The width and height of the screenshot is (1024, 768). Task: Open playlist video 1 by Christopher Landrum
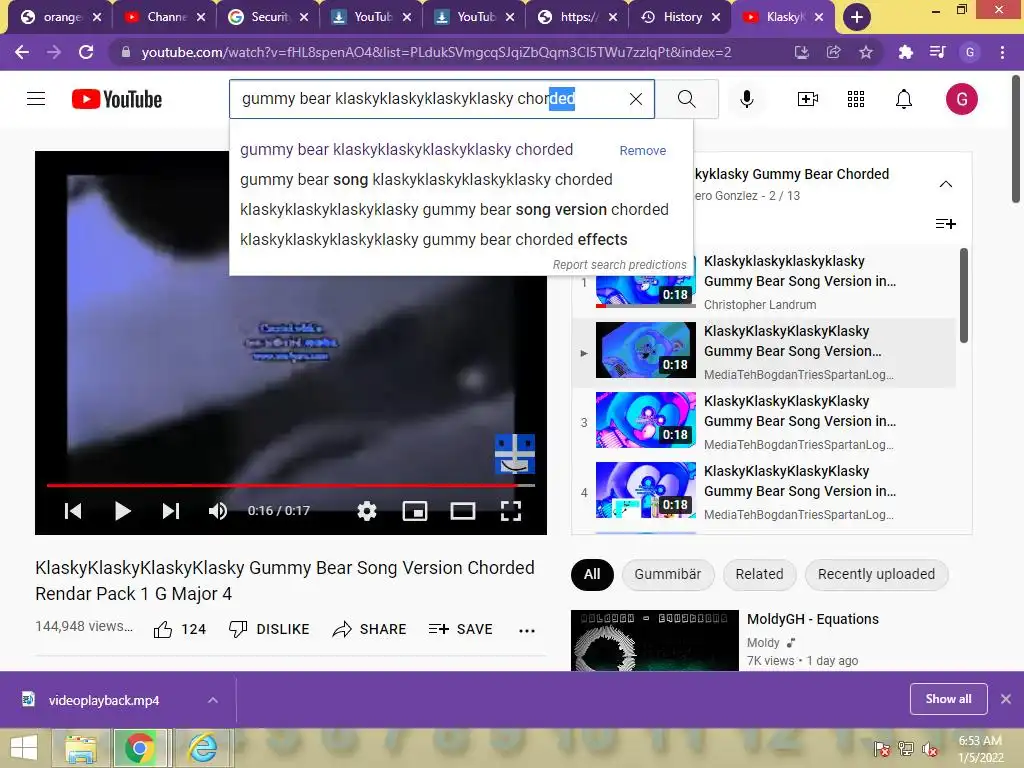pyautogui.click(x=764, y=283)
